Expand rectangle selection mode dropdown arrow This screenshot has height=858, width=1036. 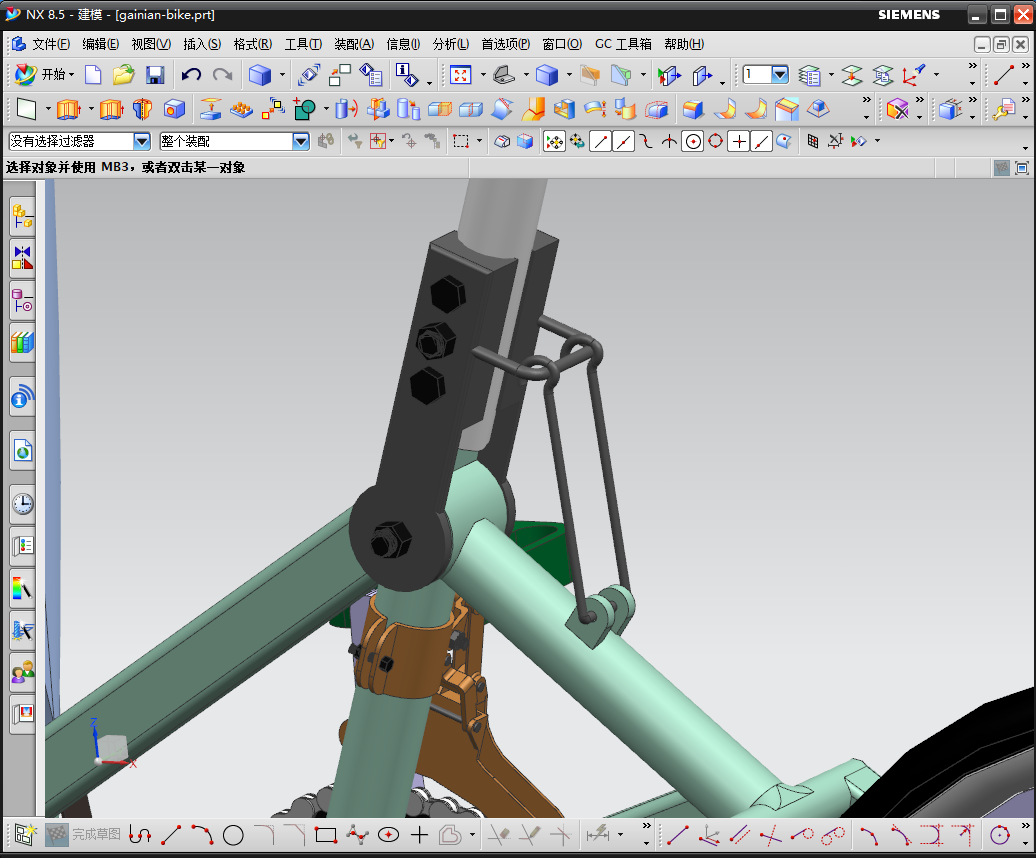[479, 141]
